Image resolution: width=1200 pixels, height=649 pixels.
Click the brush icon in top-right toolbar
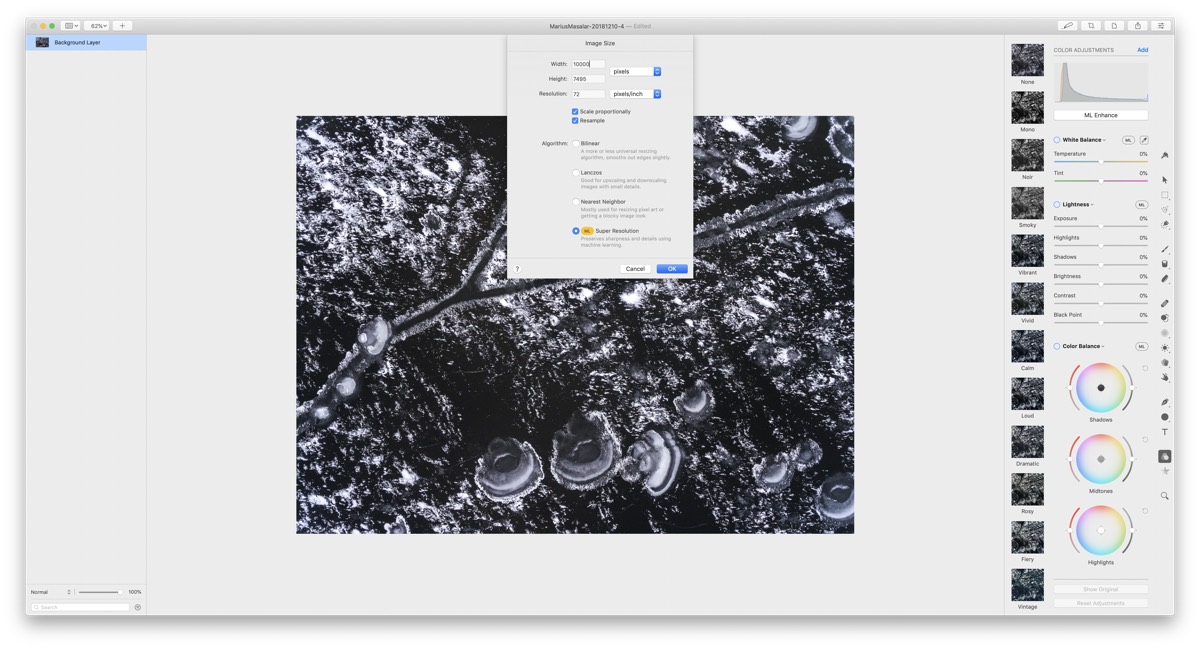(x=1067, y=26)
